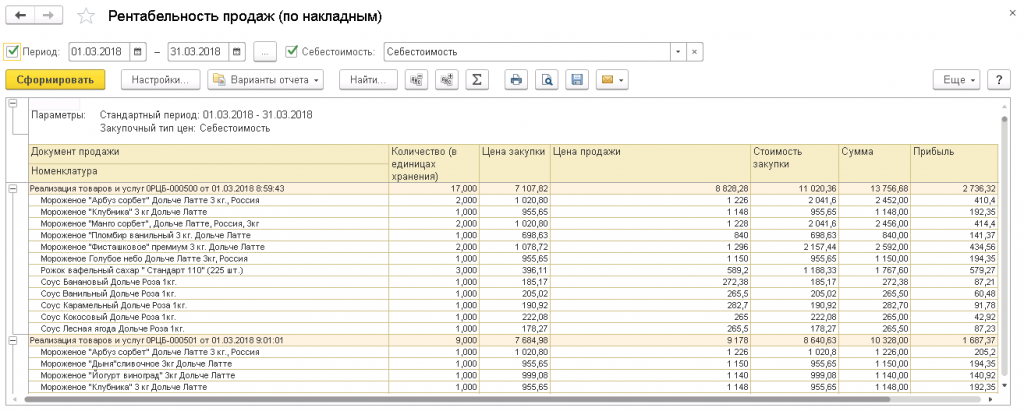Viewport: 1024px width, 411px height.
Task: Click the Себестоимость price type field
Action: click(x=527, y=52)
